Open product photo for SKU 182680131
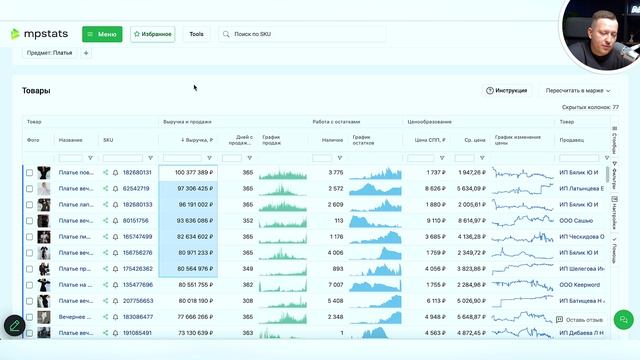Image resolution: width=640 pixels, height=360 pixels. tap(44, 173)
